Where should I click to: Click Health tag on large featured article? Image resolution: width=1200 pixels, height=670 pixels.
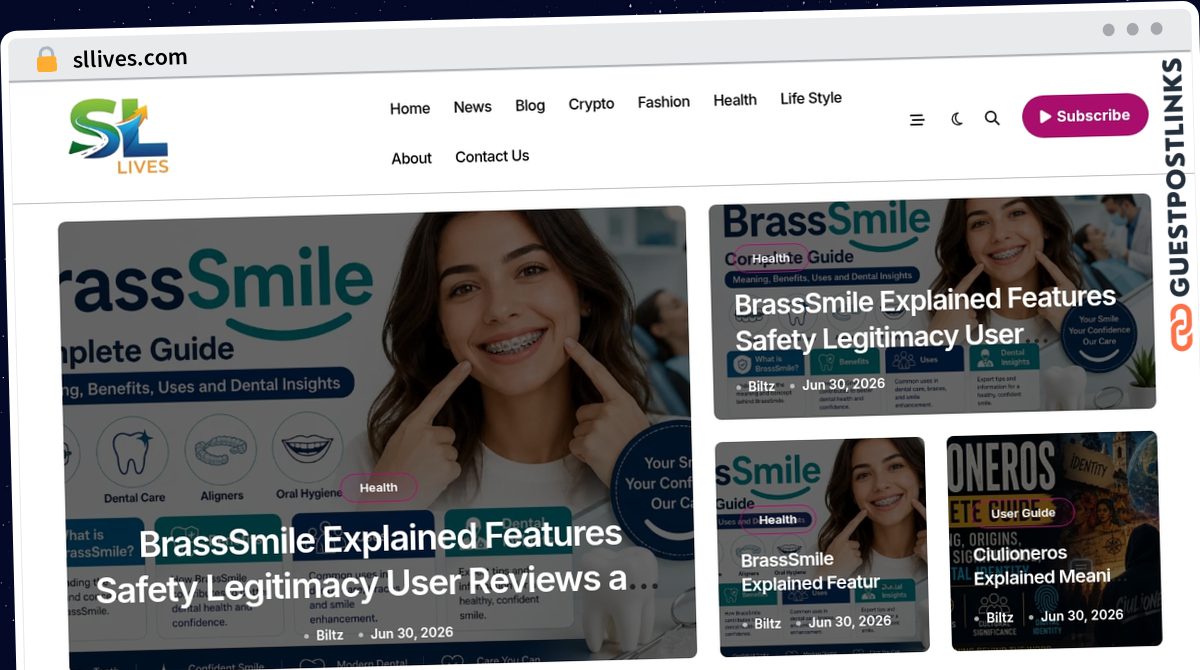378,487
